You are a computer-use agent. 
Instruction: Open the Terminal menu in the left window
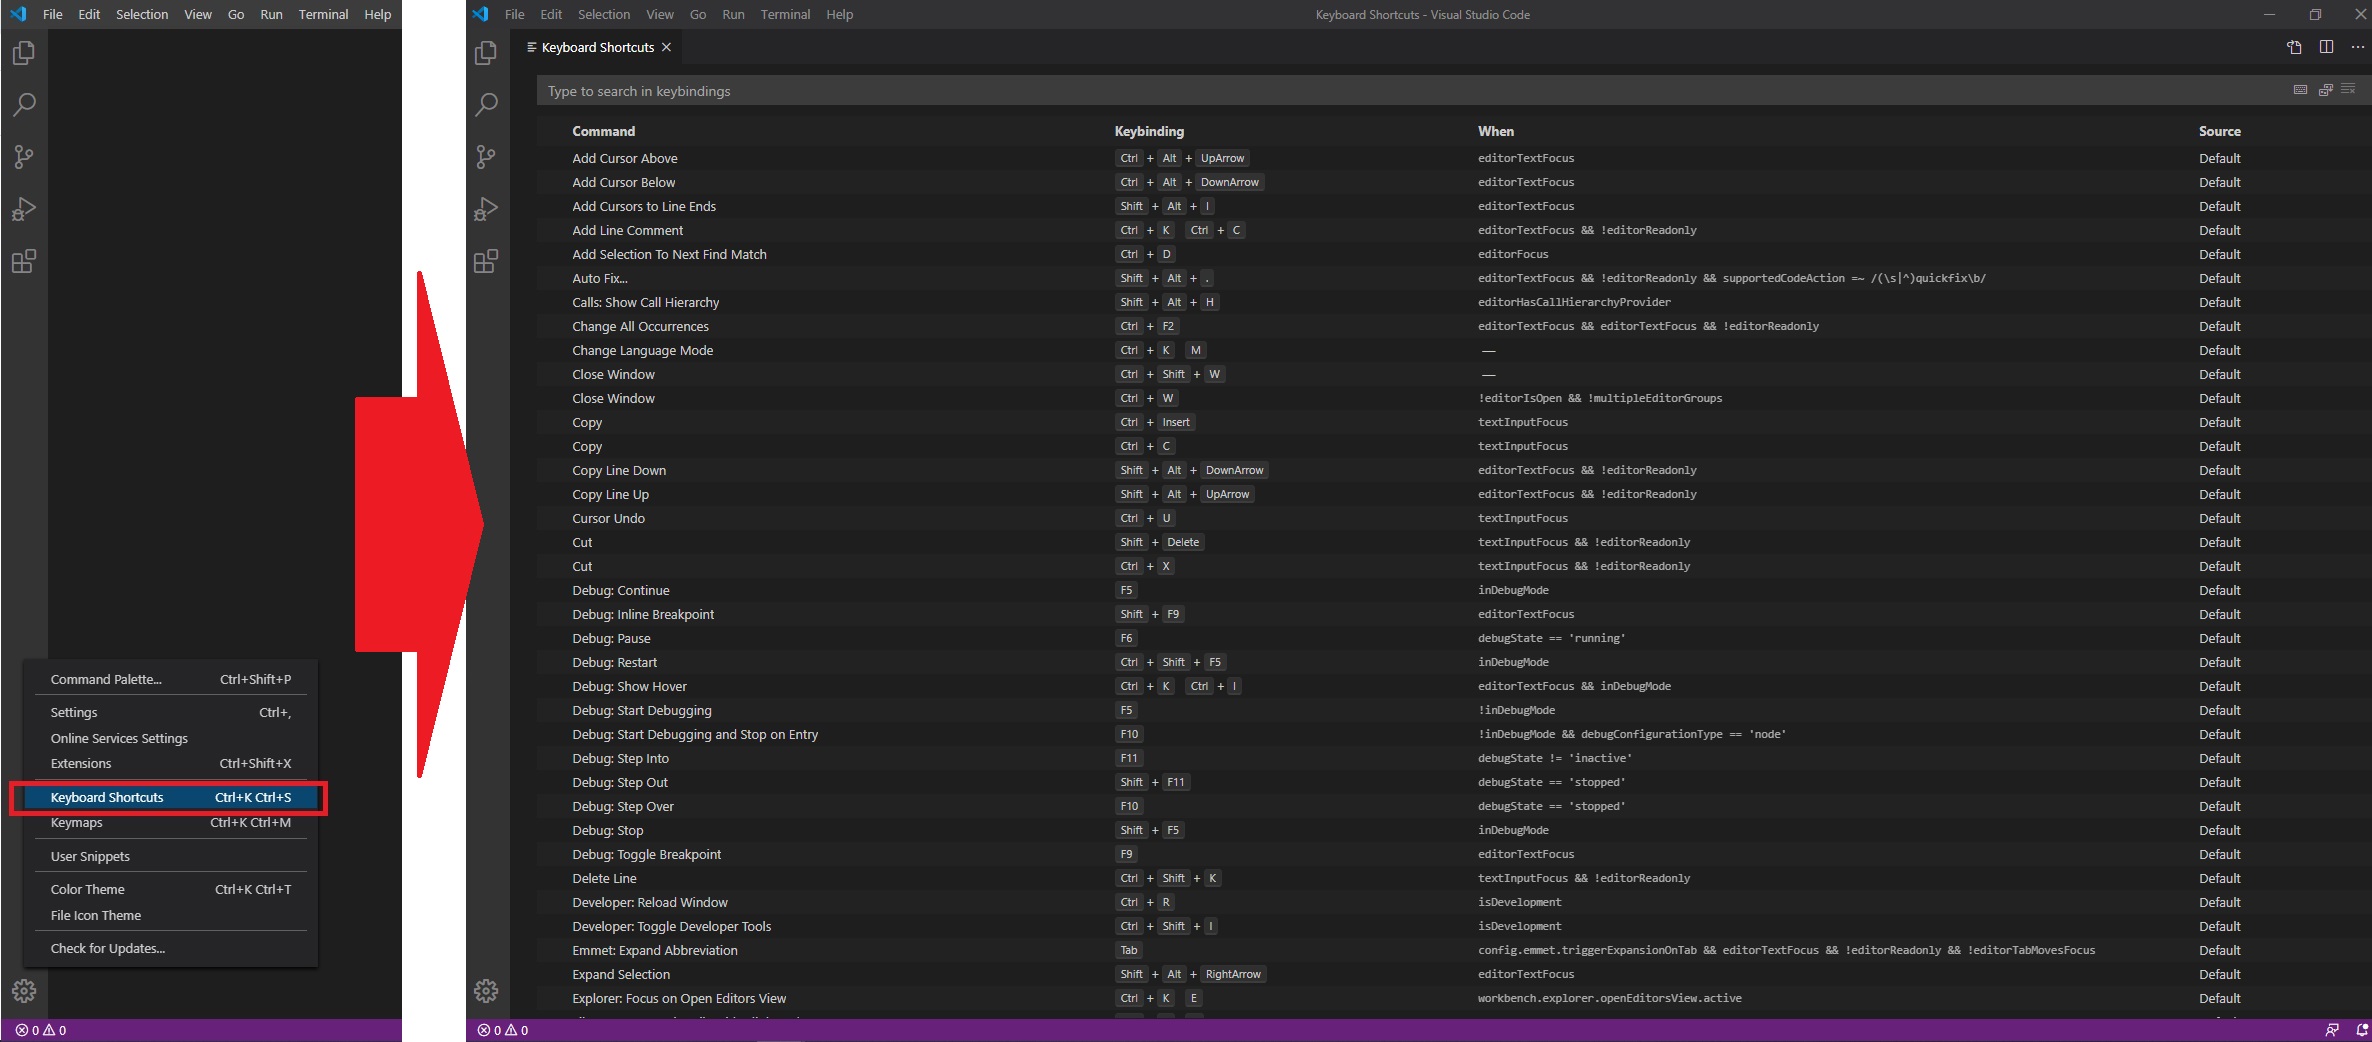pyautogui.click(x=323, y=14)
